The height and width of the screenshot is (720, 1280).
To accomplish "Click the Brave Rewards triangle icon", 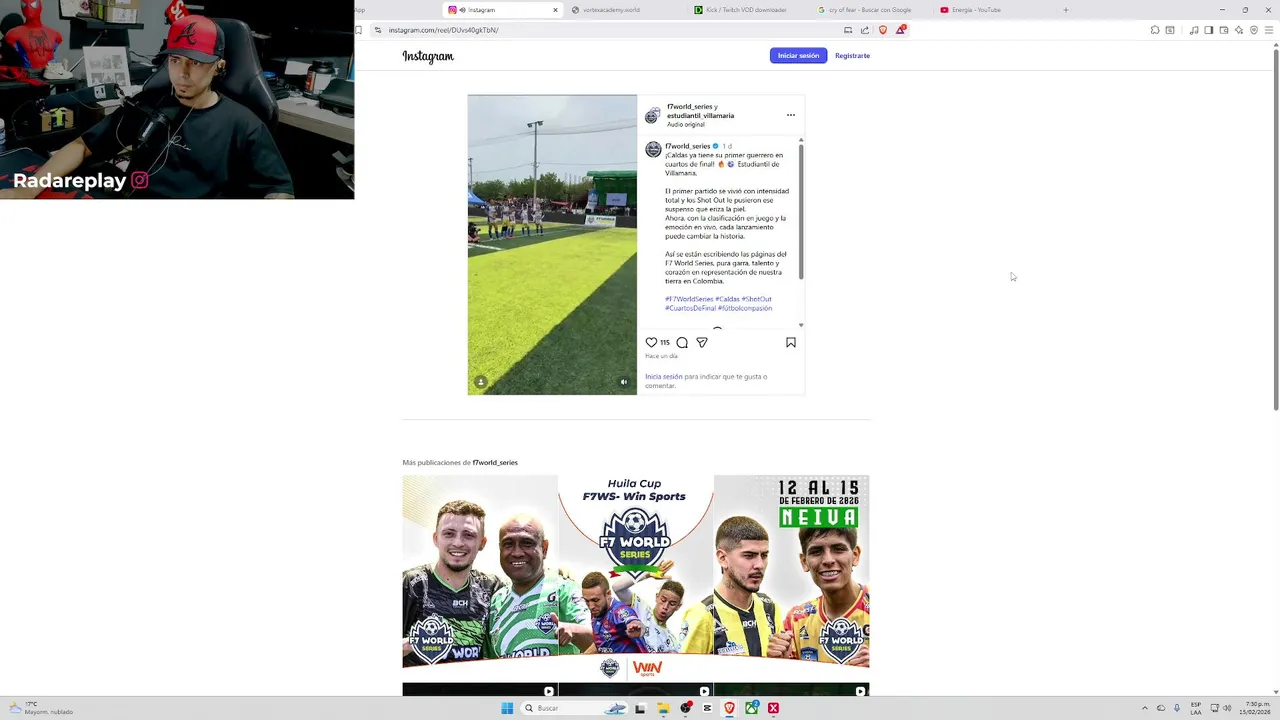I will pos(900,30).
